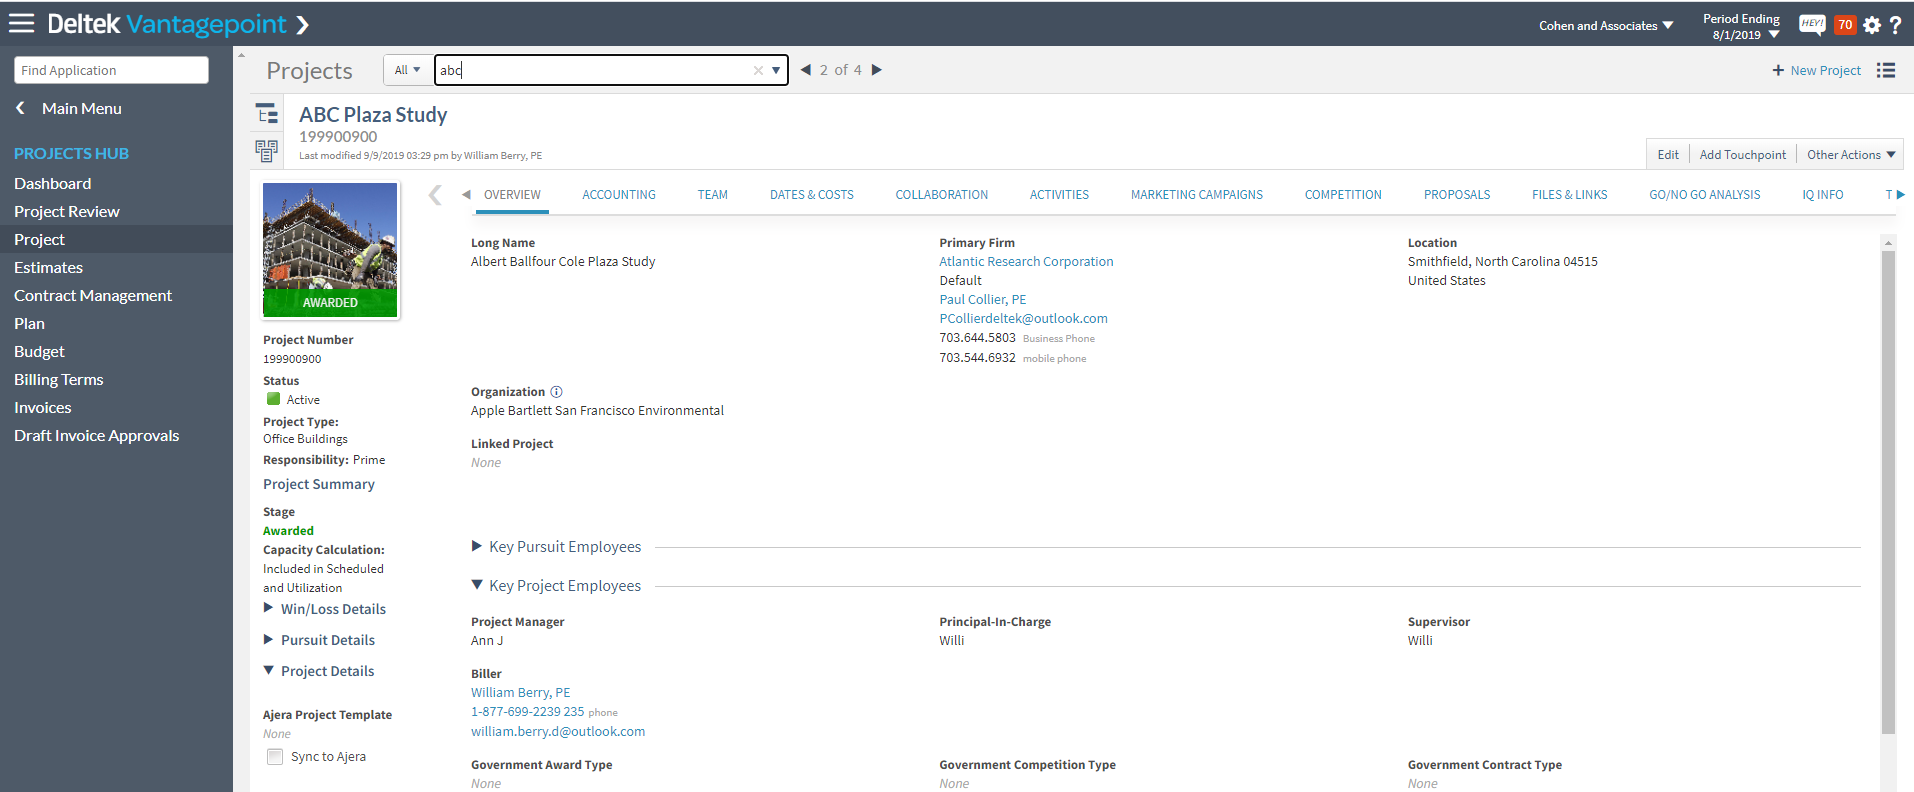Image resolution: width=1914 pixels, height=792 pixels.
Task: Switch to the Accounting tab
Action: [x=619, y=195]
